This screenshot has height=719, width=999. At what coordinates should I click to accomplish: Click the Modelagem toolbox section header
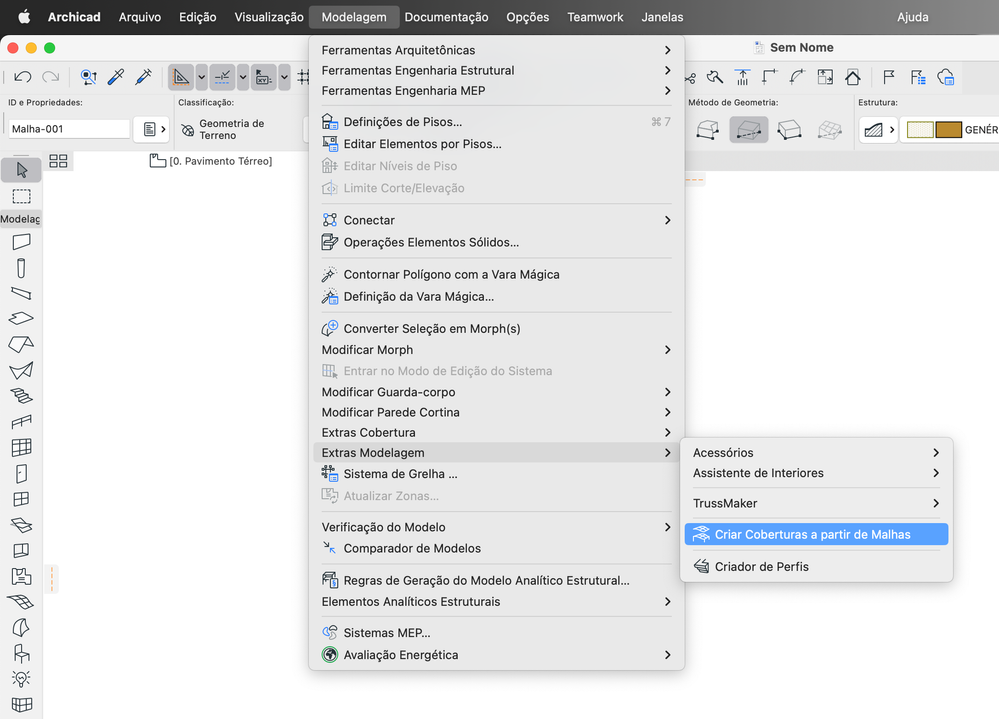[20, 219]
